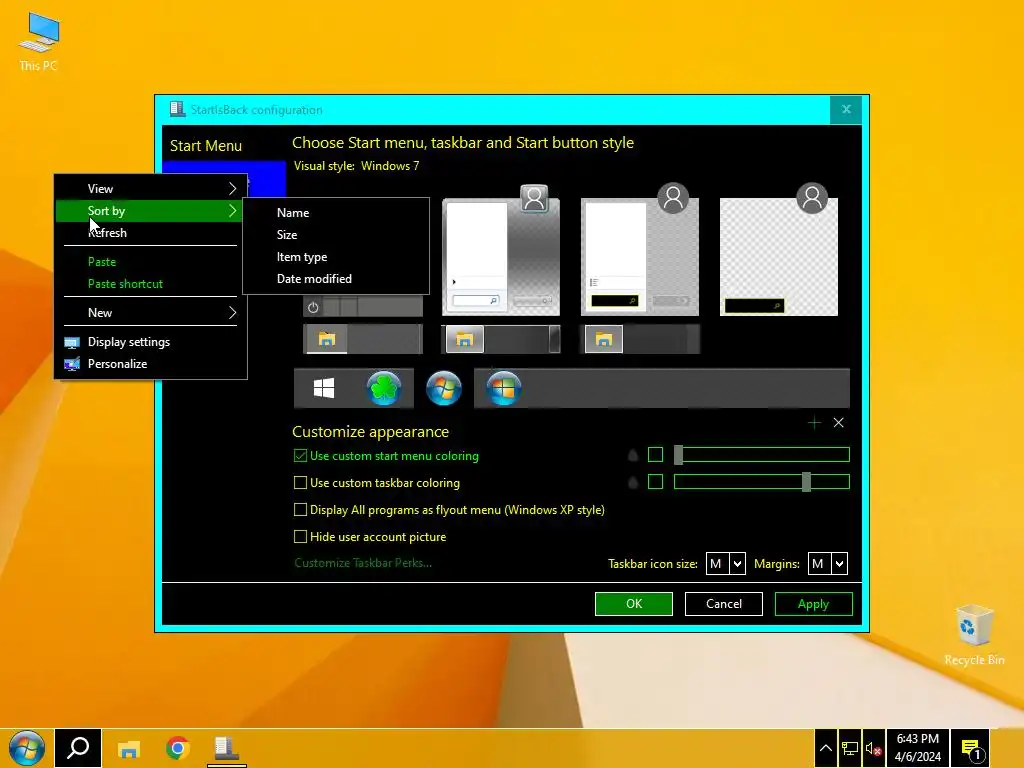Click the OK button
This screenshot has height=768, width=1024.
(x=633, y=604)
